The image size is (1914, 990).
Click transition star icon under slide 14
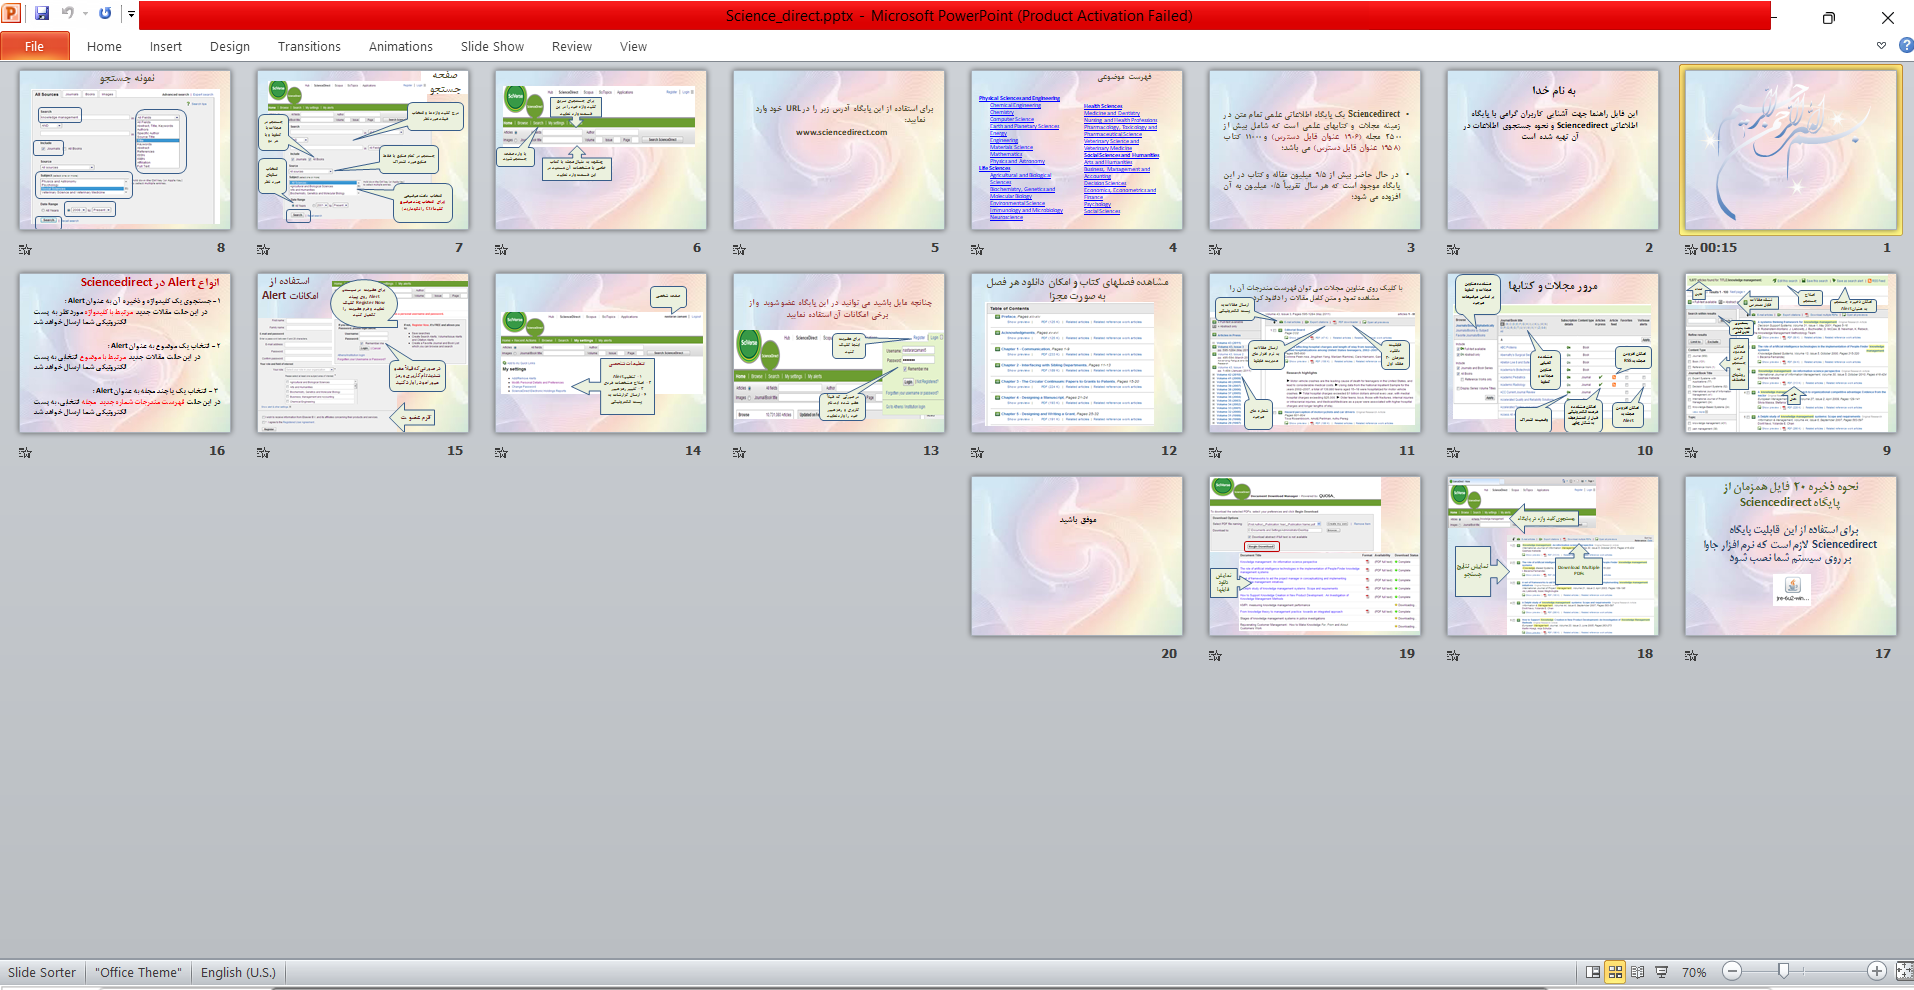[x=501, y=452]
